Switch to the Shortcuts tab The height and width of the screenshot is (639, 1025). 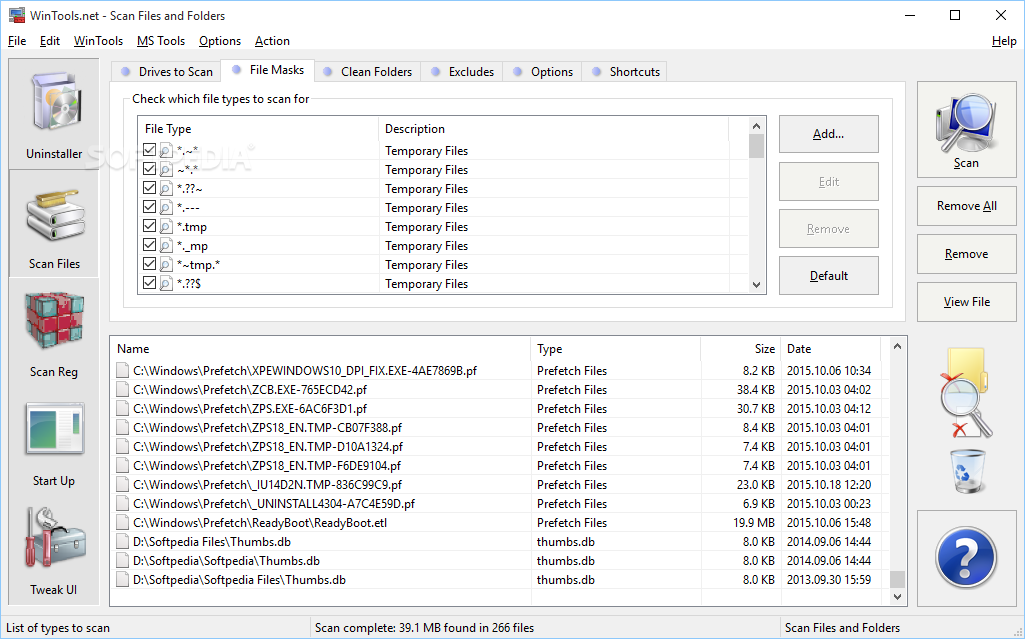coord(626,71)
